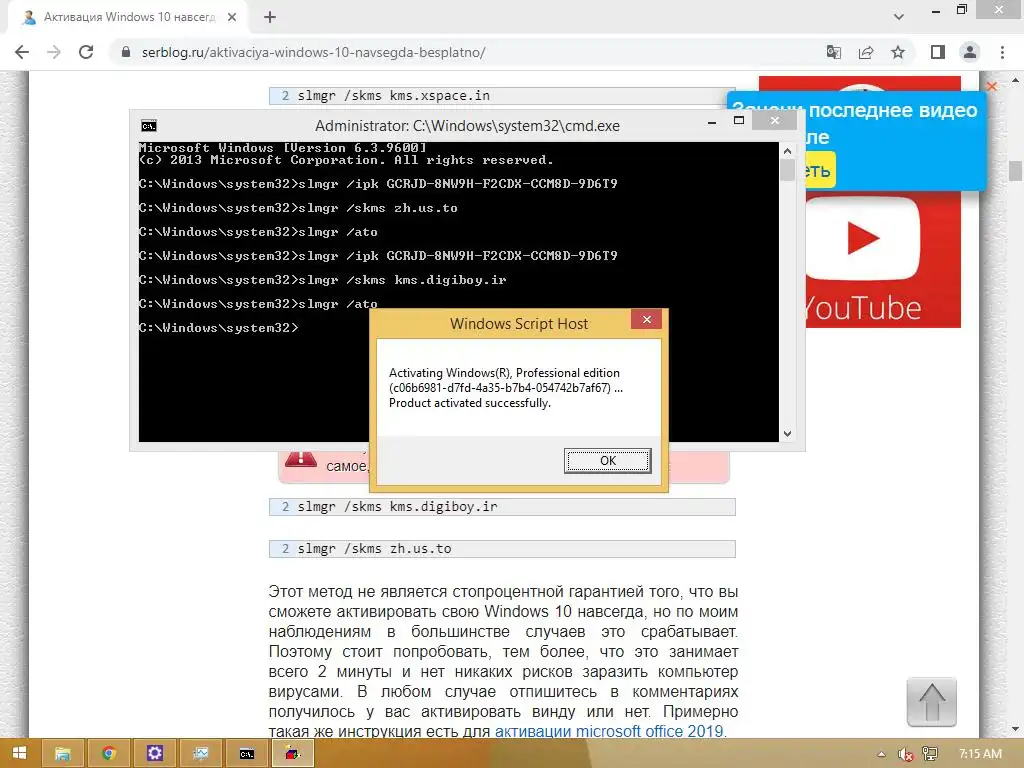Click code line slmgr /skms kms.digiboy.ir
Screen dimensions: 1024x768
(x=502, y=507)
